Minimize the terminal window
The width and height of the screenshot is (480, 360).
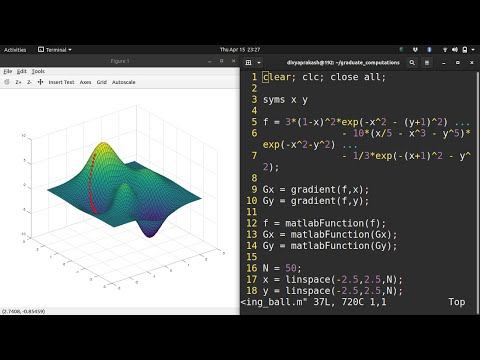click(444, 63)
